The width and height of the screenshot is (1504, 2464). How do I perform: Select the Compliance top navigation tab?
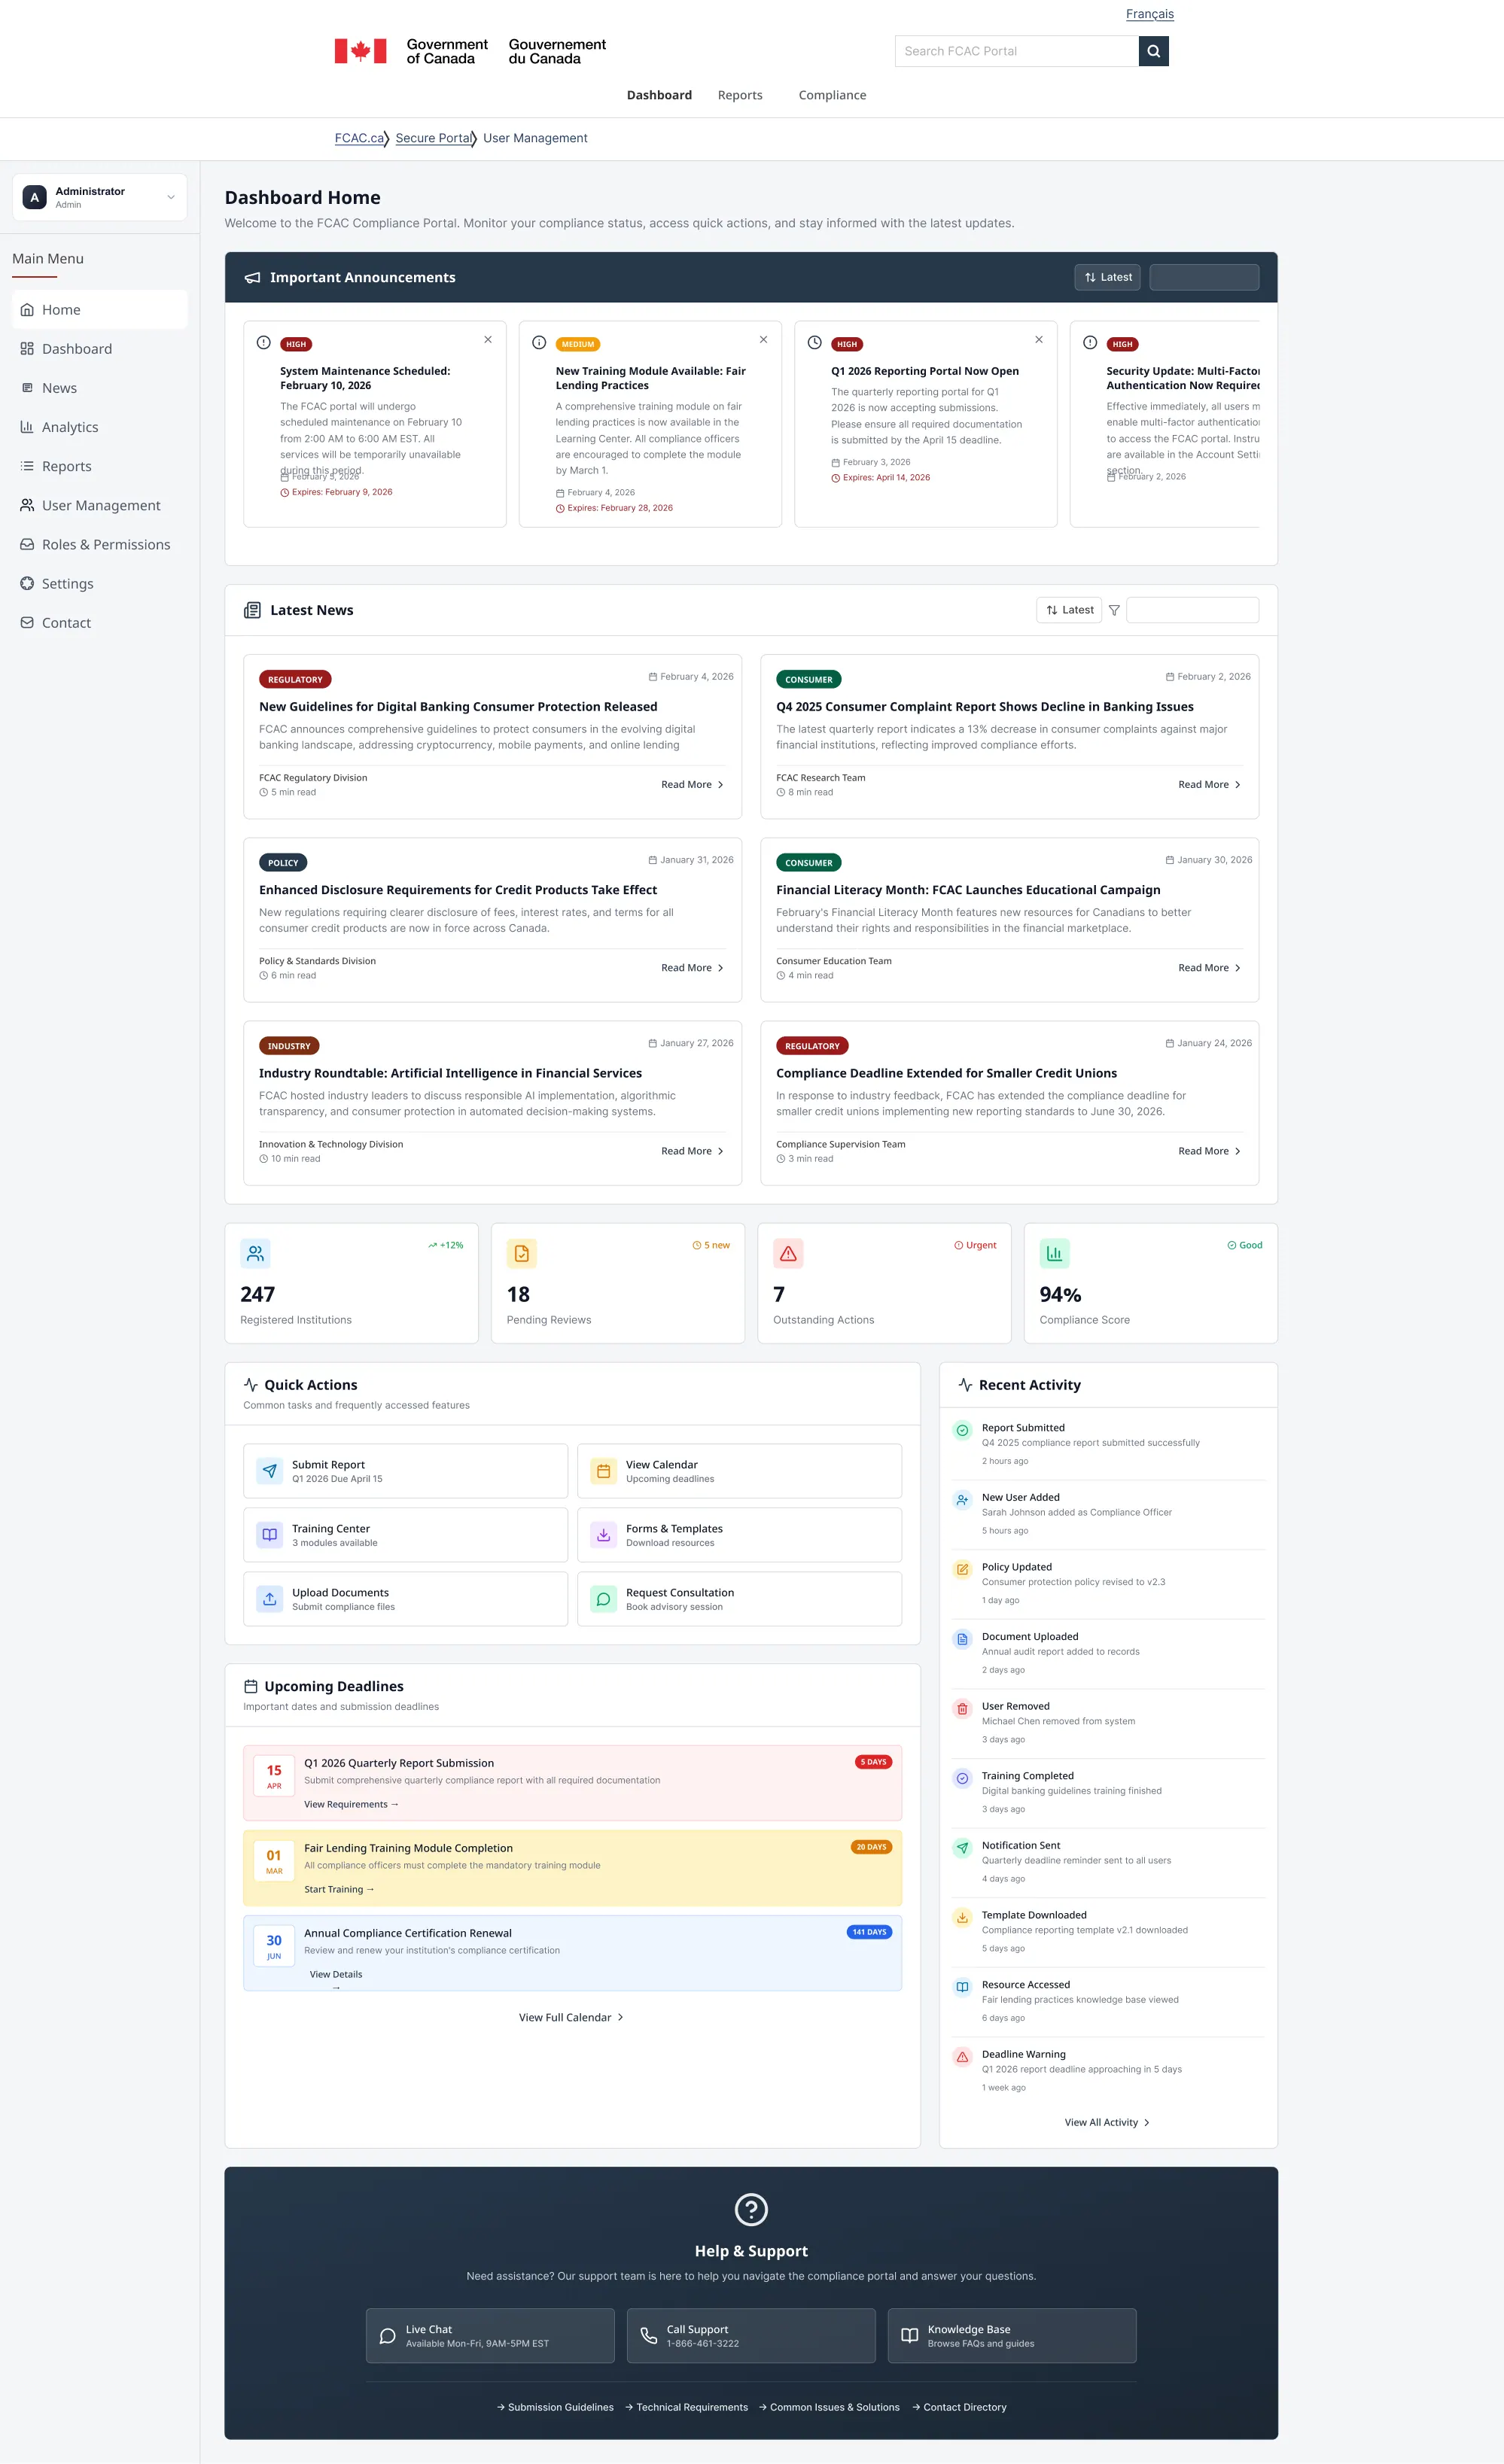(x=832, y=95)
